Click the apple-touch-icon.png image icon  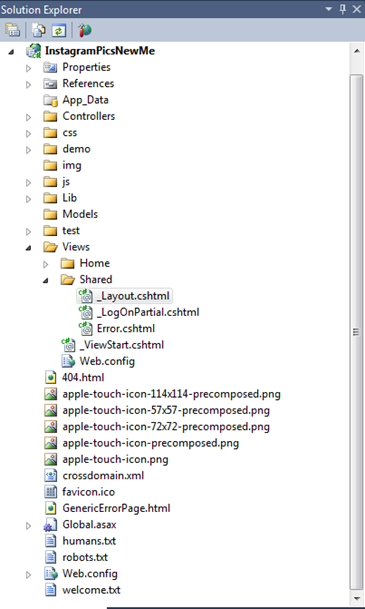pyautogui.click(x=50, y=459)
